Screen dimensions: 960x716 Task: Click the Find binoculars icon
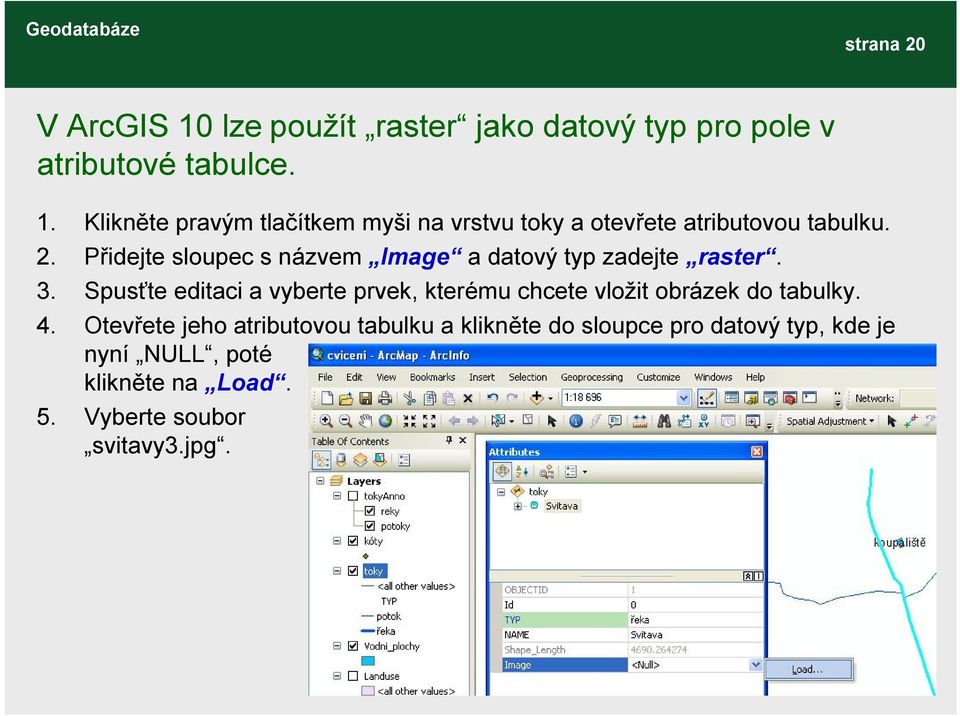coord(664,421)
